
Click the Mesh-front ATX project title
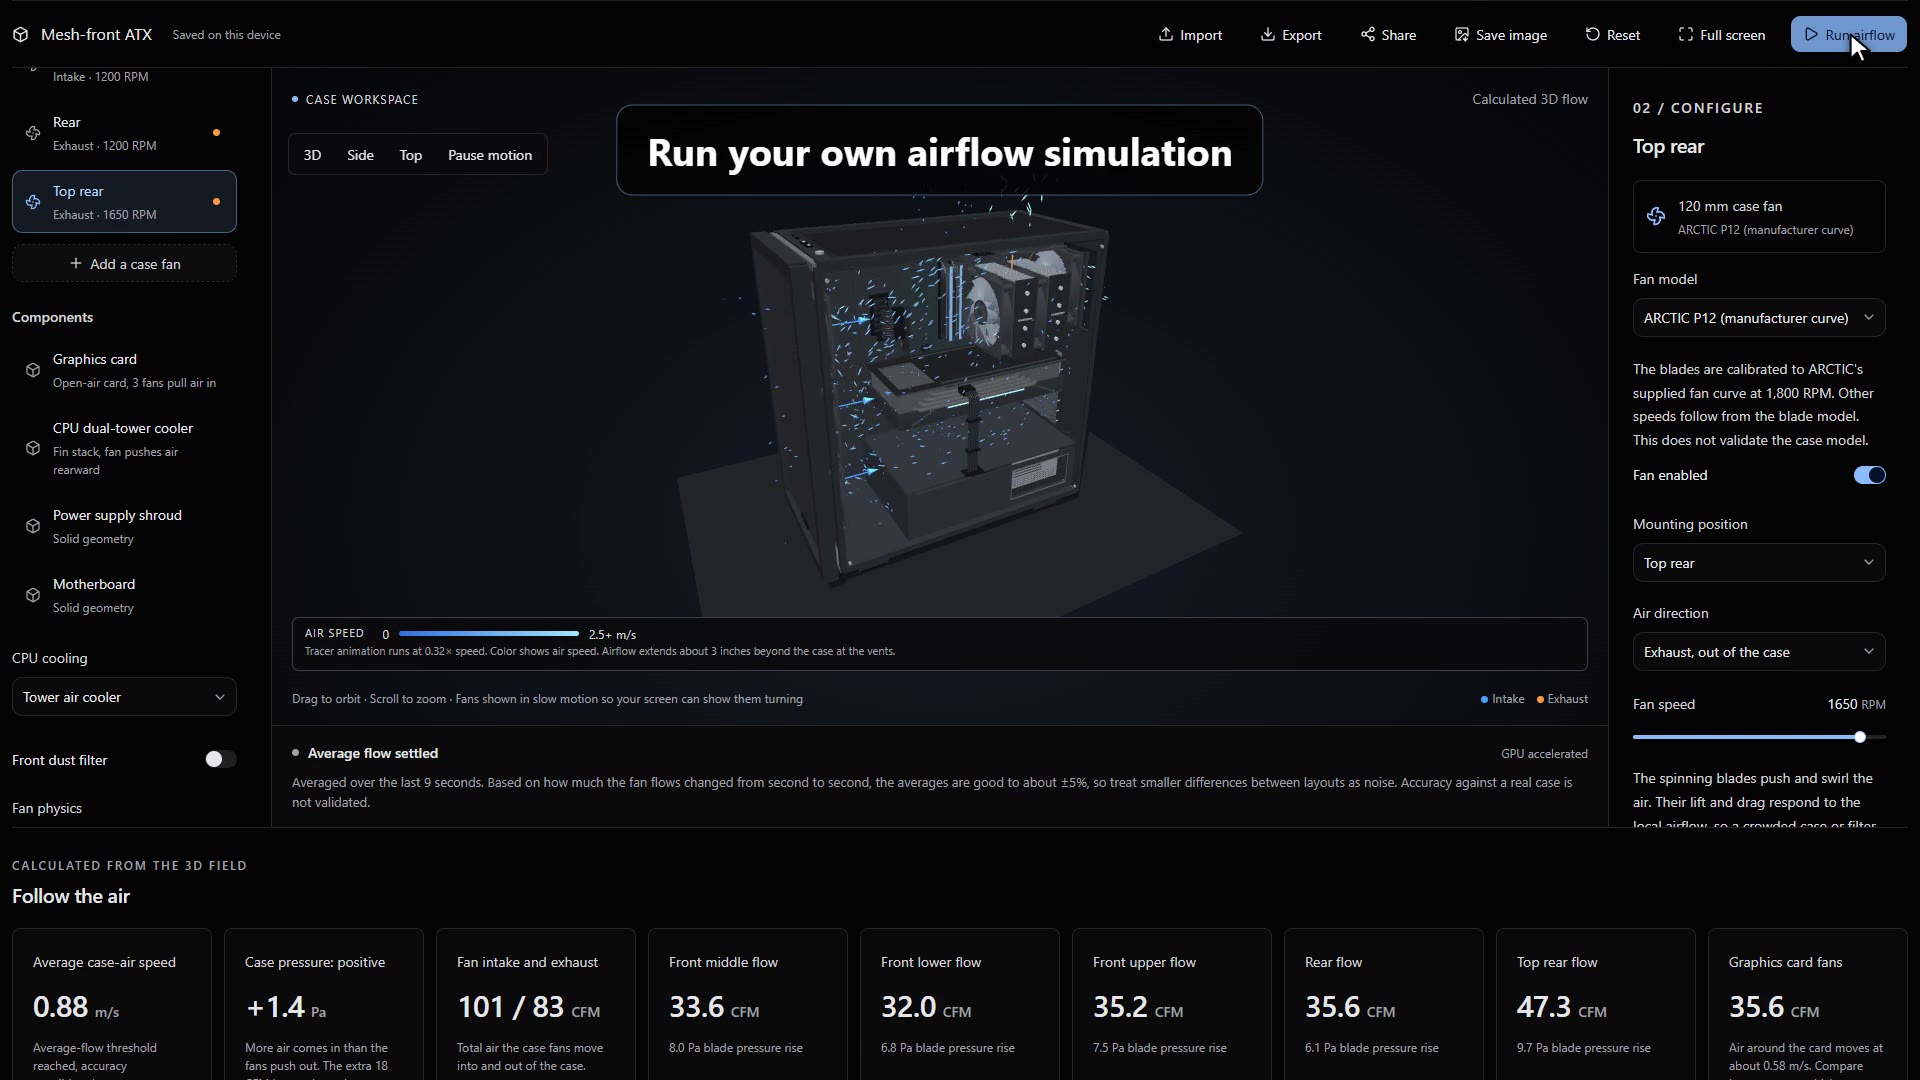pyautogui.click(x=96, y=34)
